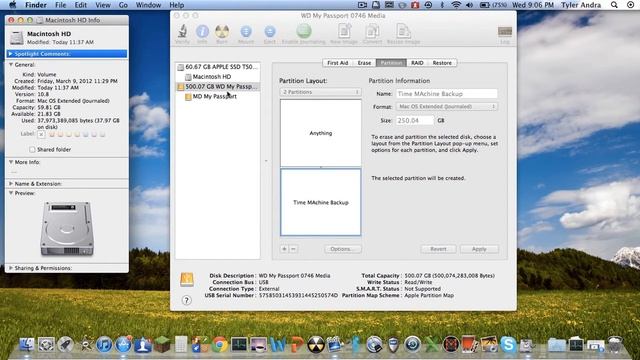Open the Log toolbar icon
640x360 pixels.
[x=505, y=33]
